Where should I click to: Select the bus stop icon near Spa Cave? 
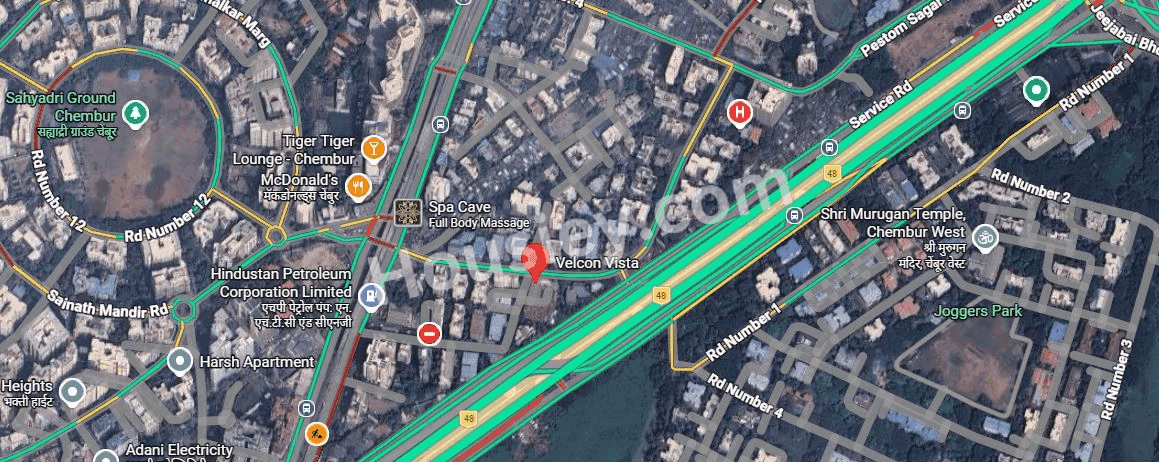click(441, 124)
